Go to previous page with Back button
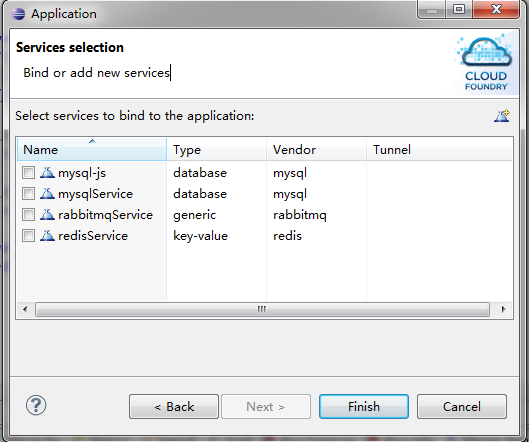This screenshot has height=442, width=529. click(174, 407)
